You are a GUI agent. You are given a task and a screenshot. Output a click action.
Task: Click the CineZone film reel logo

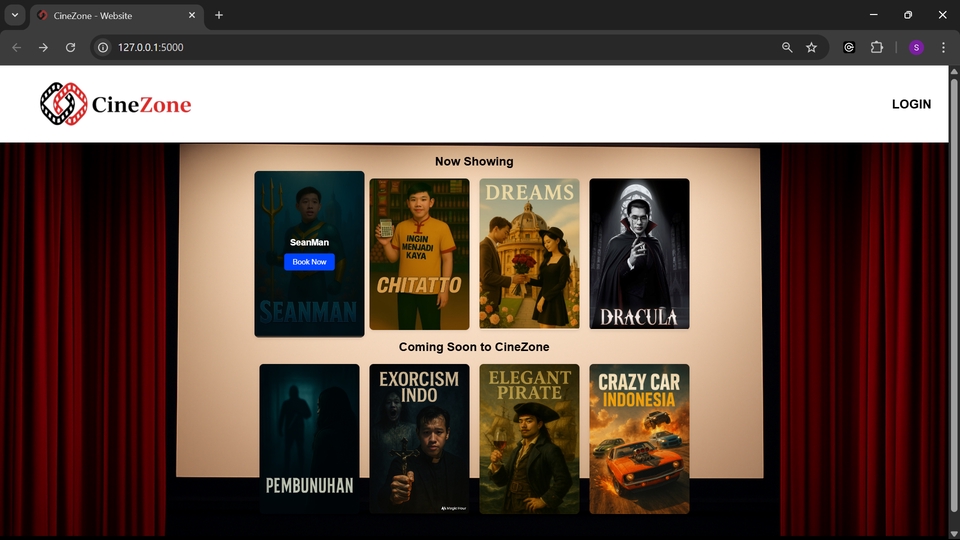pos(64,104)
